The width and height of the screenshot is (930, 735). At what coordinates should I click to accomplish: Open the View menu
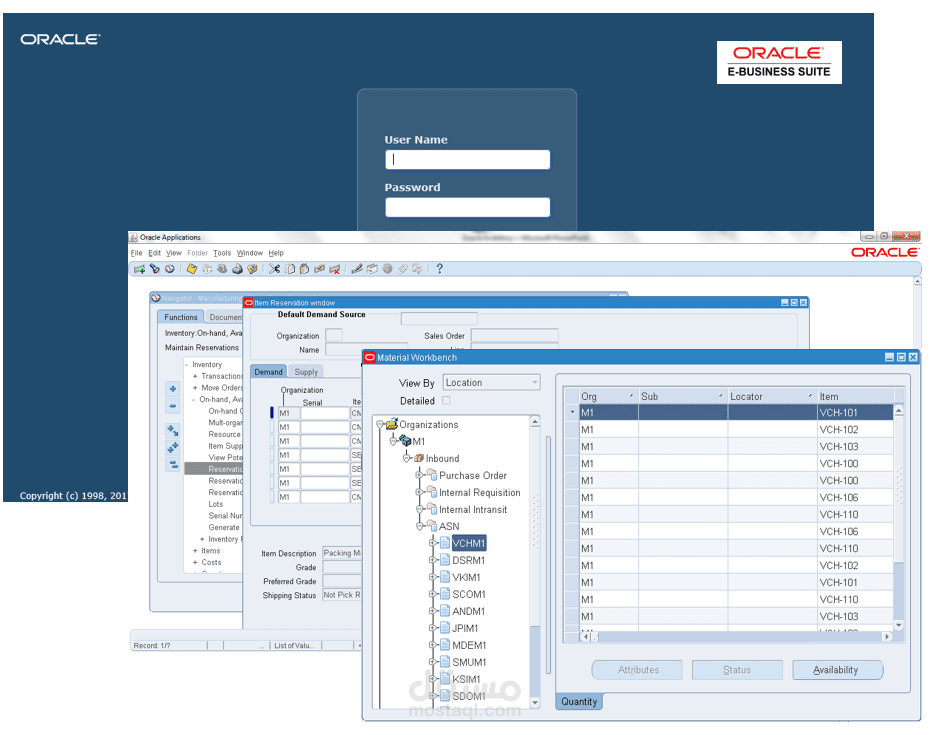[x=174, y=253]
